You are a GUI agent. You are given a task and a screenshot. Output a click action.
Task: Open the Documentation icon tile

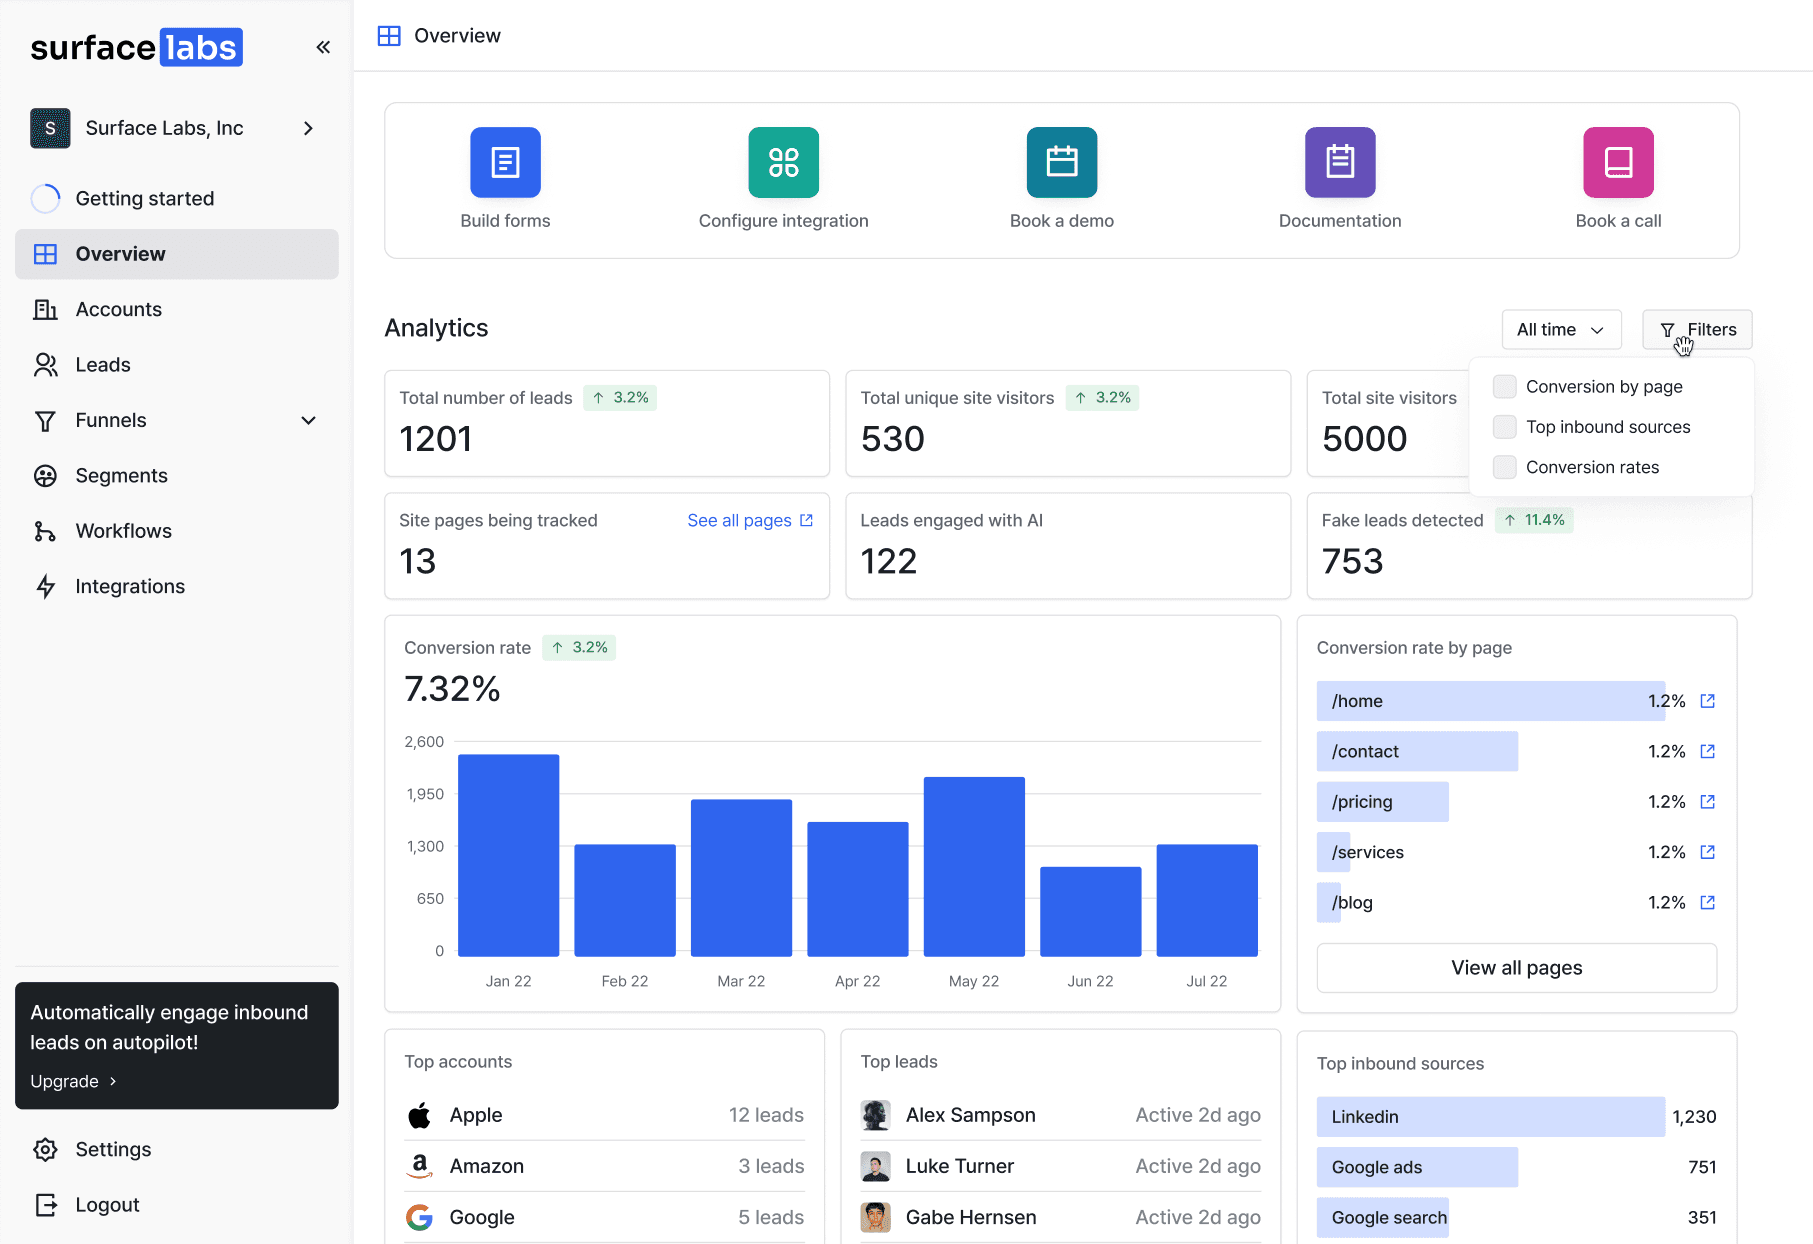click(1340, 162)
